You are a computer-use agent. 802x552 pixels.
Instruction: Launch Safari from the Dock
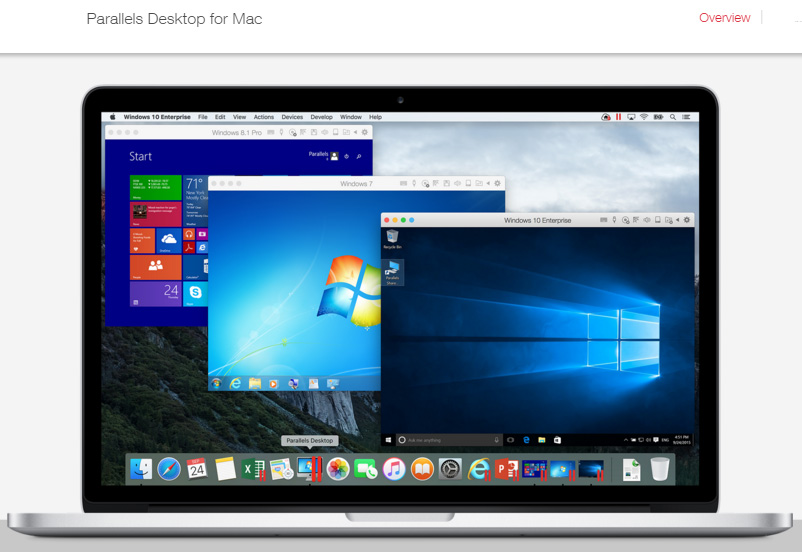pos(169,469)
